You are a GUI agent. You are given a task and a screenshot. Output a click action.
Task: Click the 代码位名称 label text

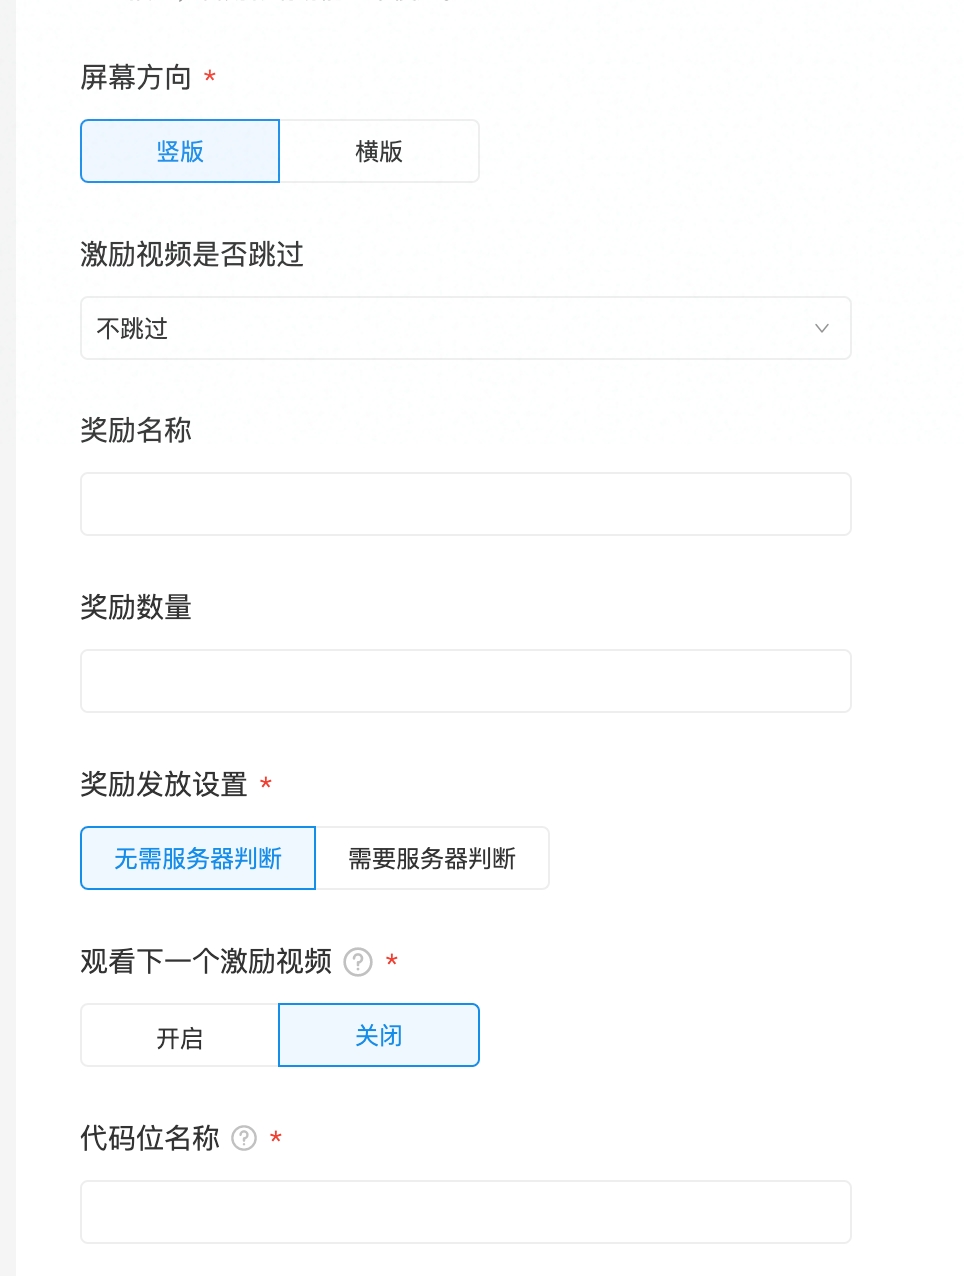click(150, 1138)
